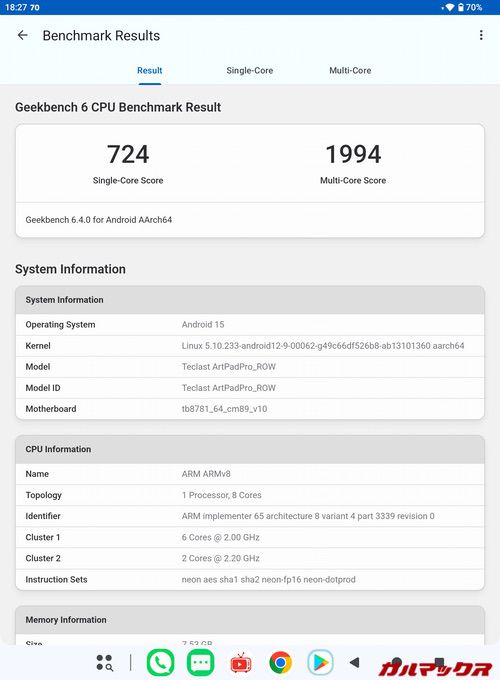The width and height of the screenshot is (500, 680).
Task: Open the Chrome browser
Action: click(x=281, y=663)
